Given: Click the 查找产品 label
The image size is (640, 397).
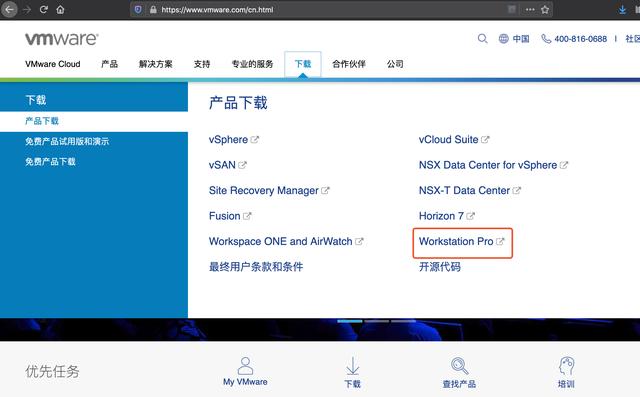Looking at the screenshot, I should (x=459, y=384).
